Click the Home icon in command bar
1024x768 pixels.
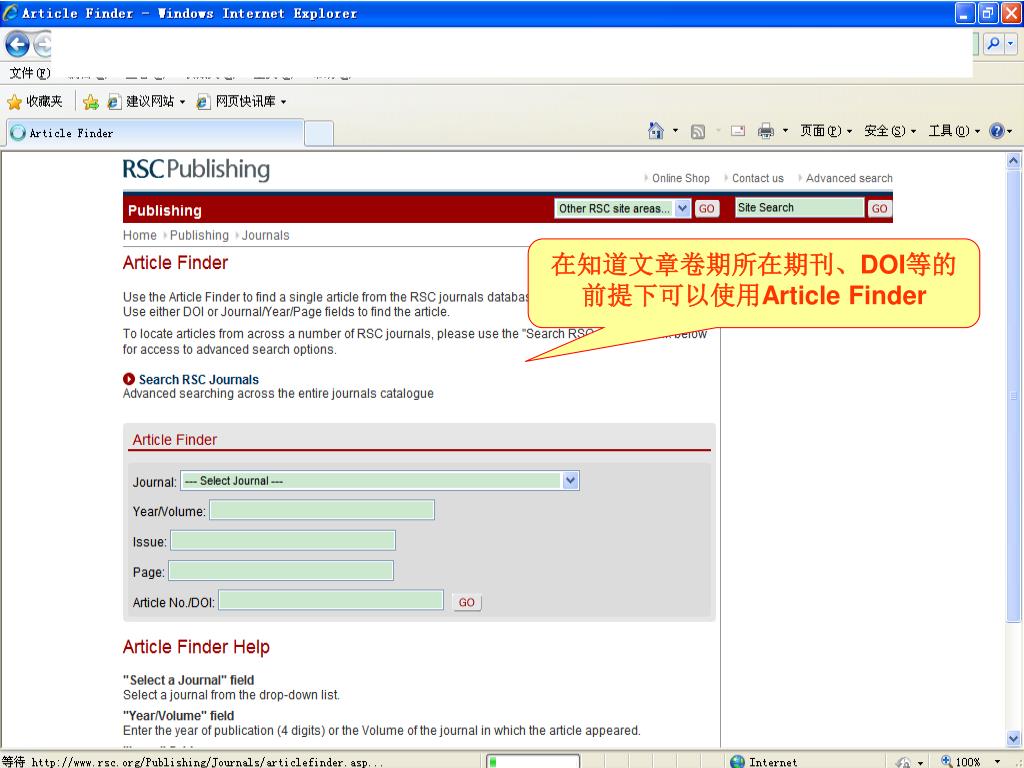[656, 131]
